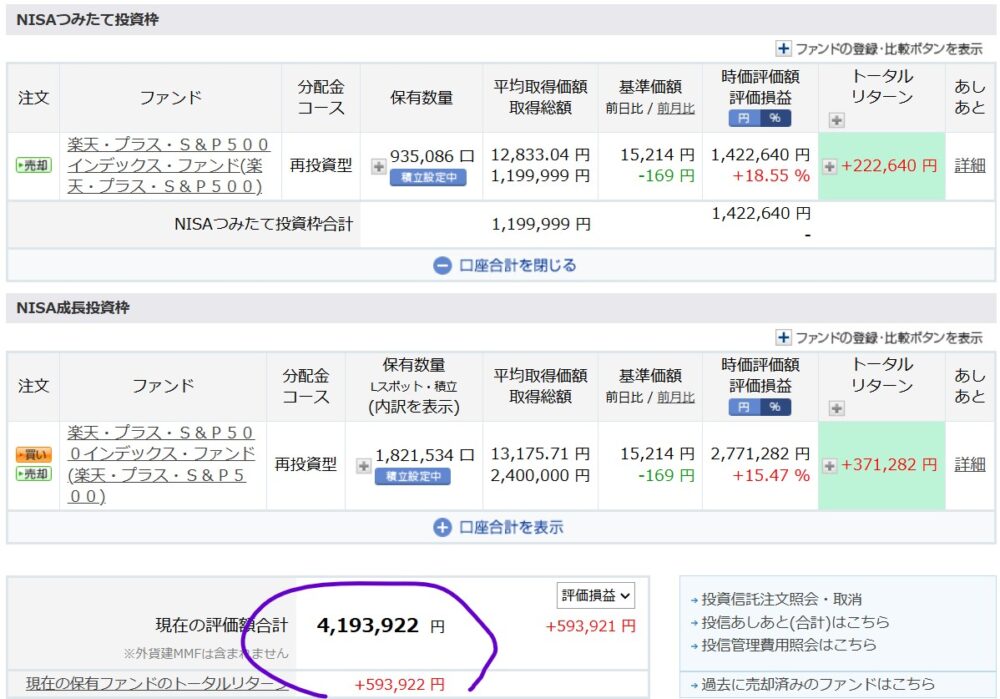
Task: Click 1,422,640 円 value in fund row
Action: click(x=760, y=155)
